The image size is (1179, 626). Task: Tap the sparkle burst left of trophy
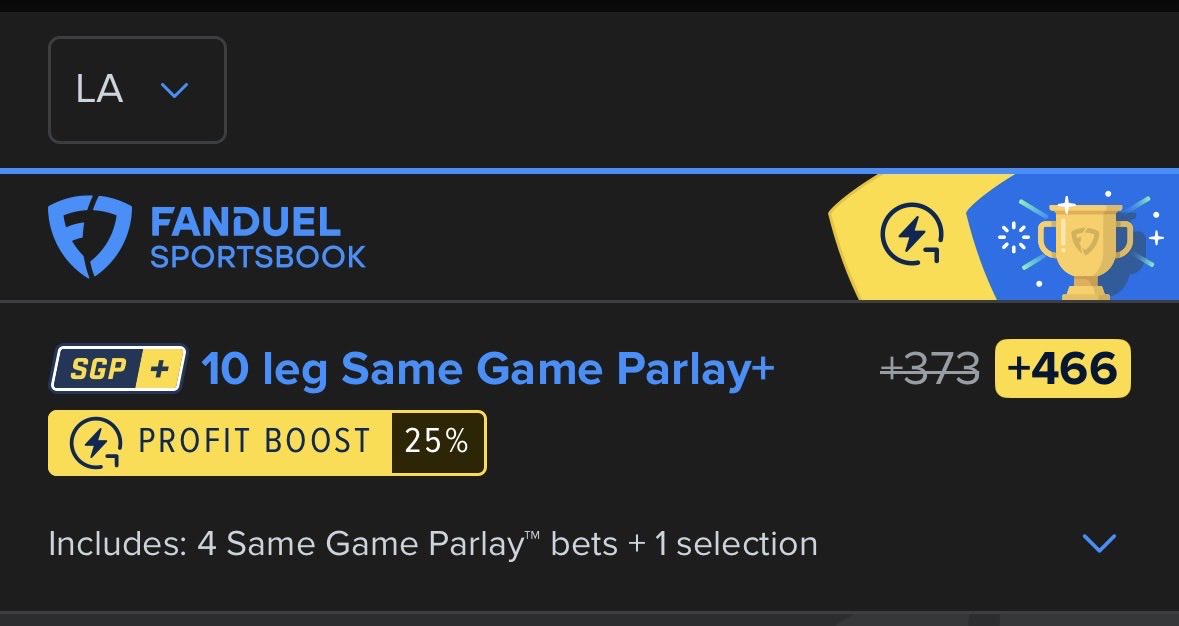tap(1013, 239)
